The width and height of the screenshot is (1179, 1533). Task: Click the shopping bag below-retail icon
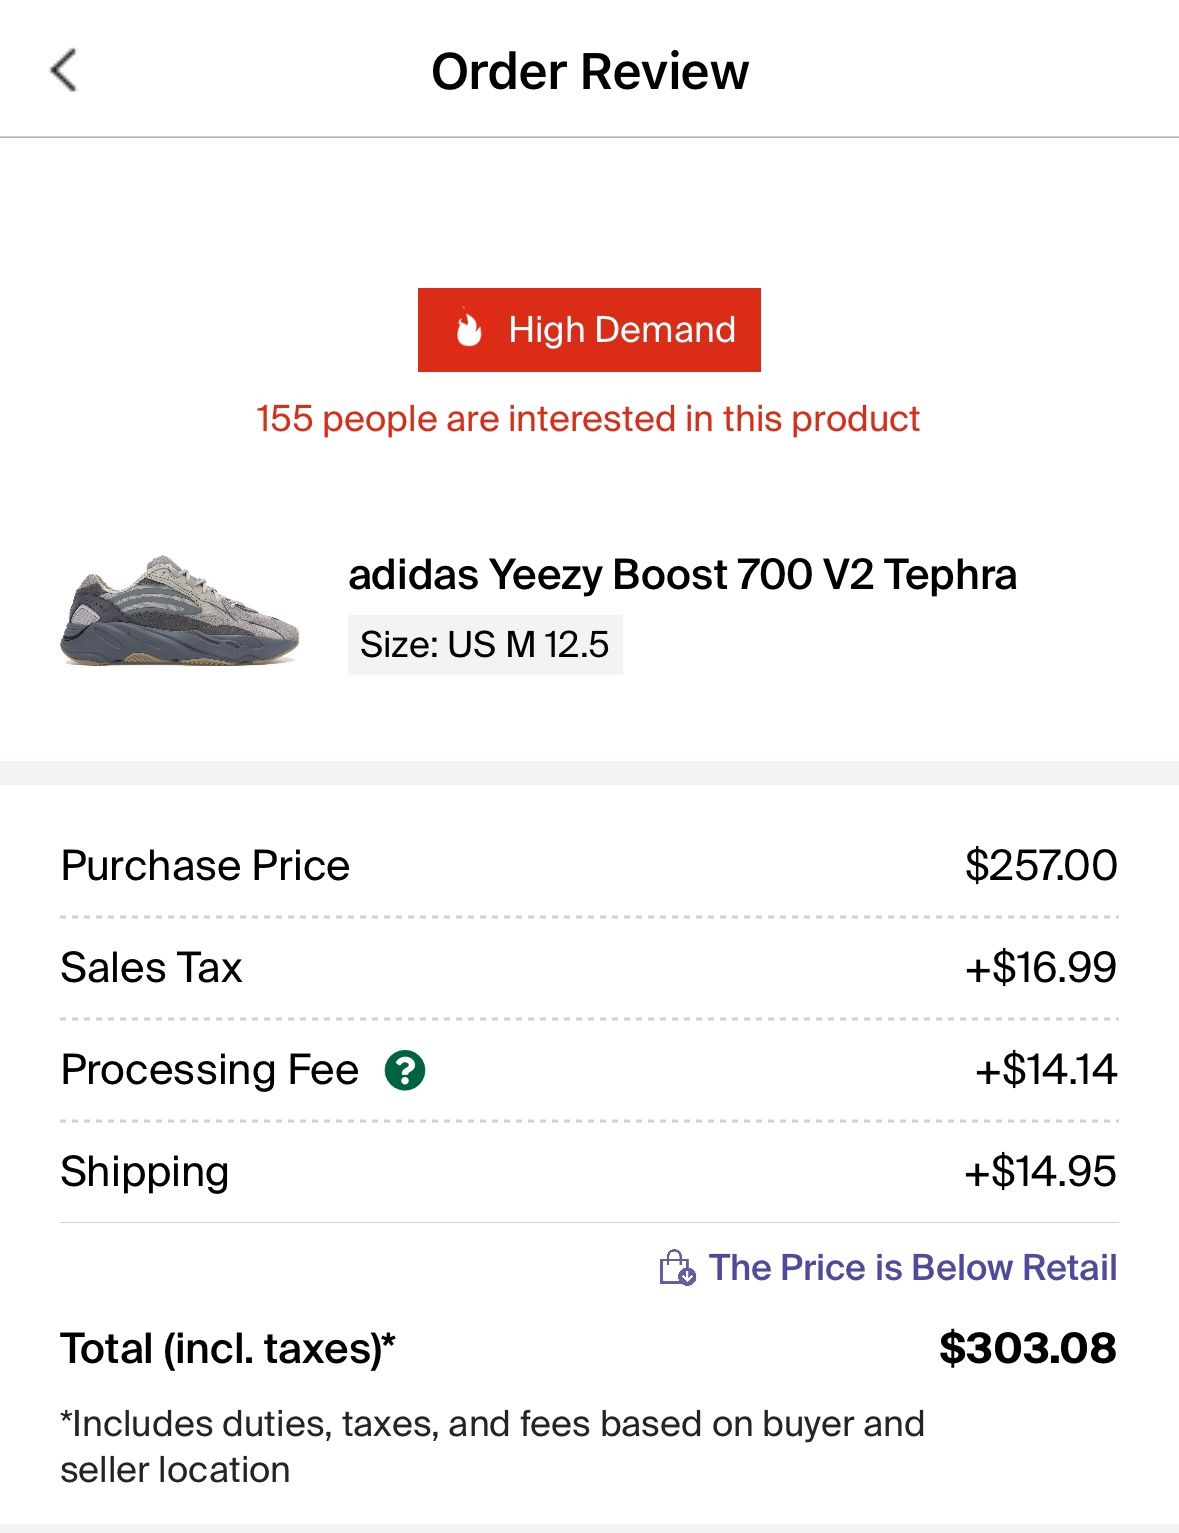coord(677,1267)
